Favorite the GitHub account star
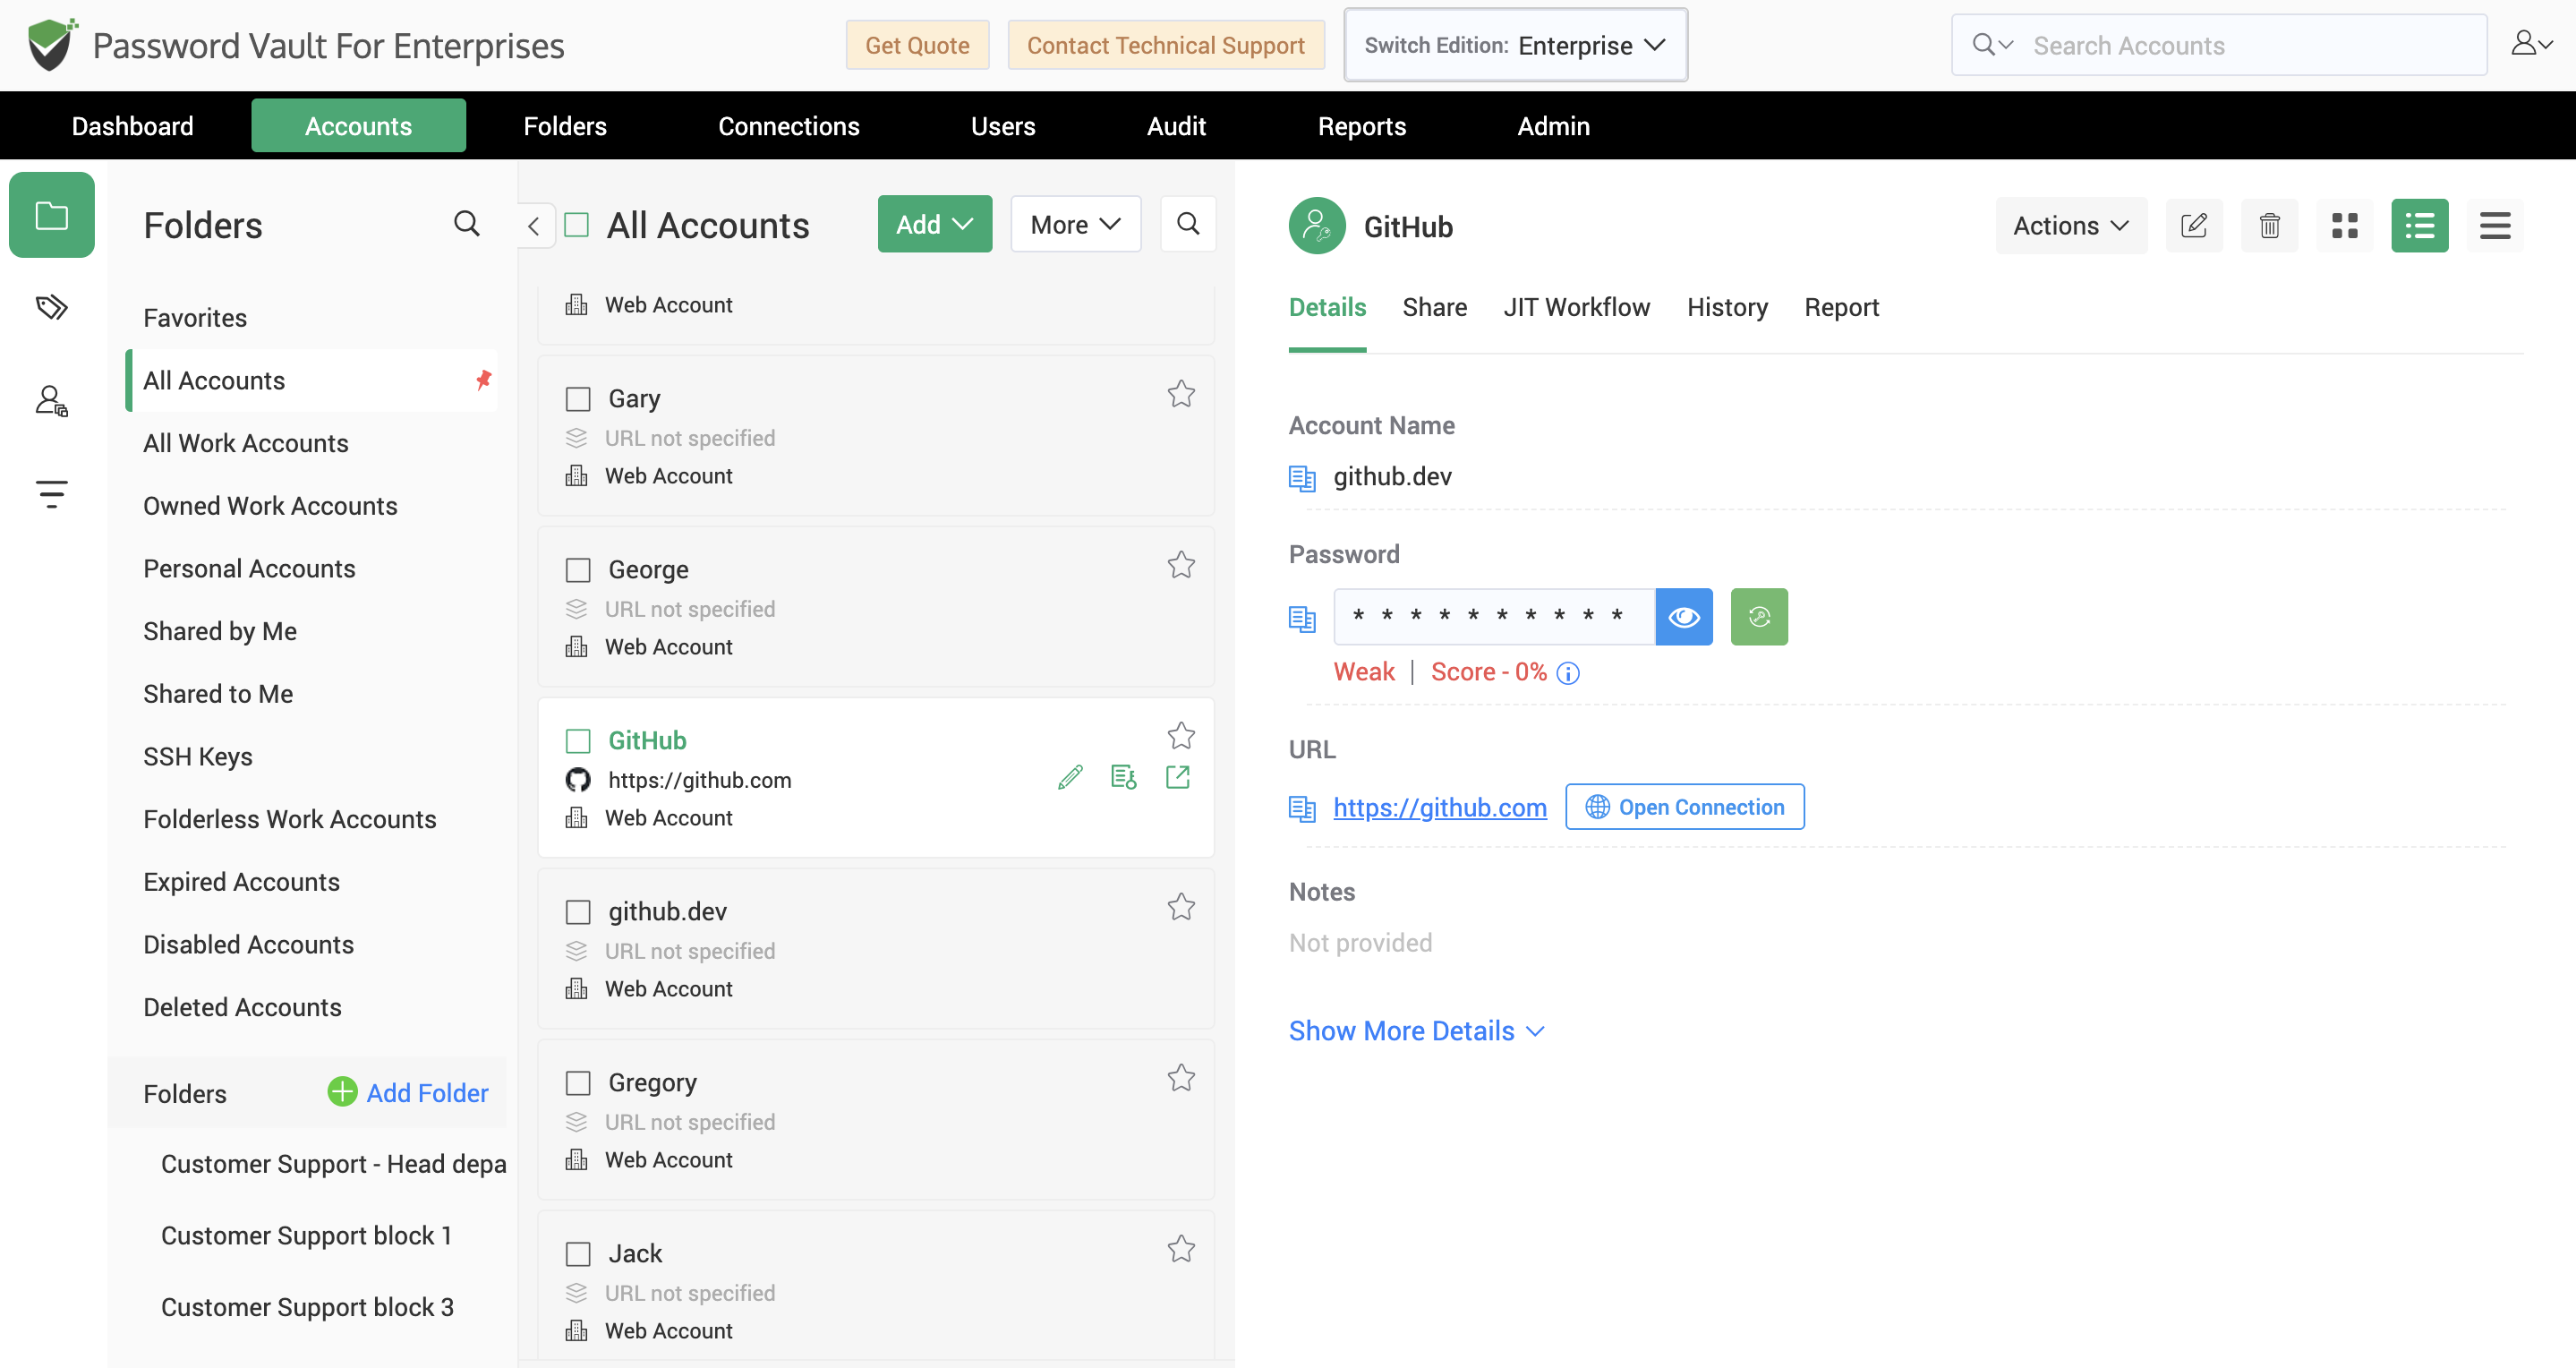The image size is (2576, 1368). (1181, 736)
